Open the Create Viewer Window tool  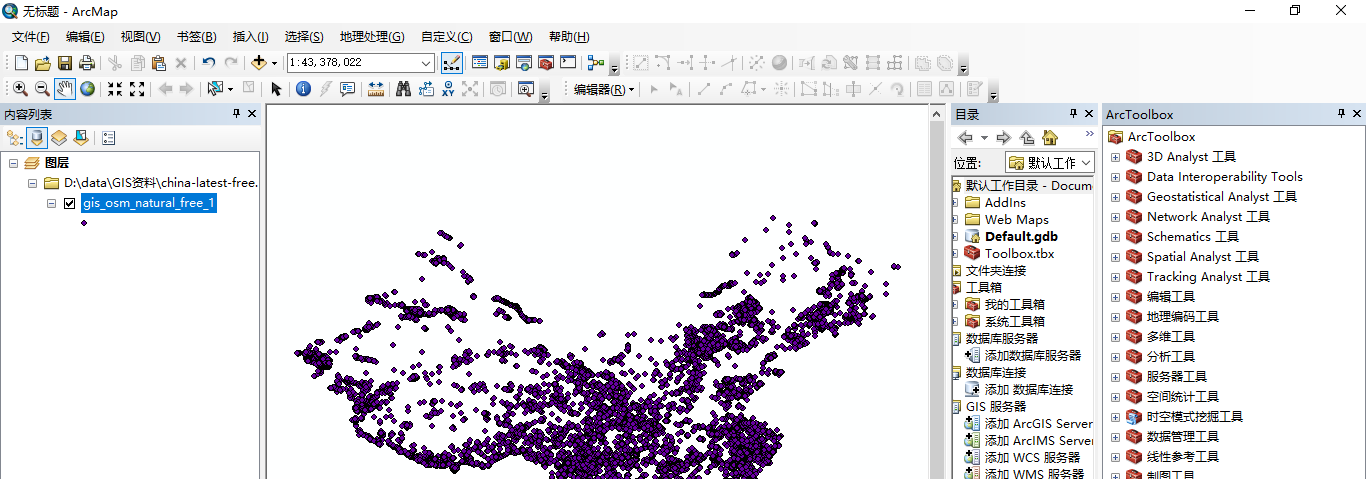[x=525, y=89]
